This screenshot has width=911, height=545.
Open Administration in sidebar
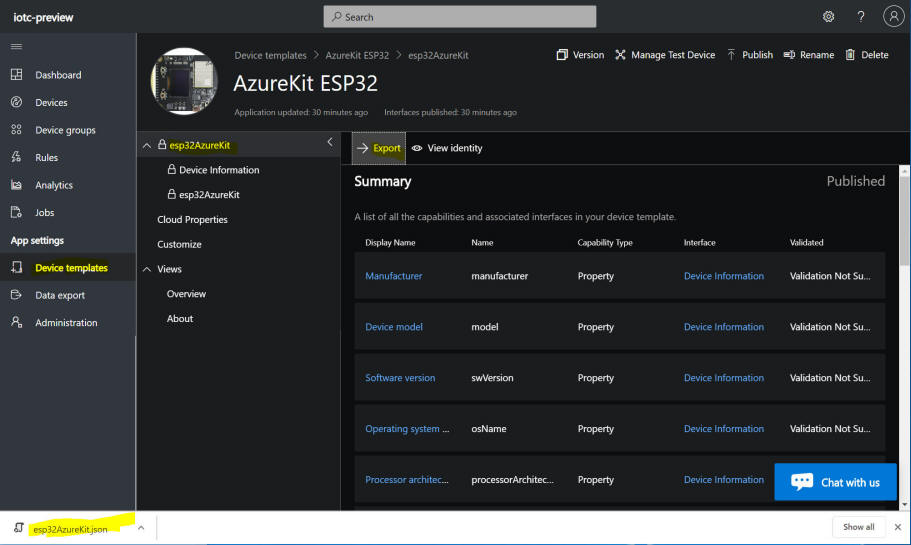point(68,322)
